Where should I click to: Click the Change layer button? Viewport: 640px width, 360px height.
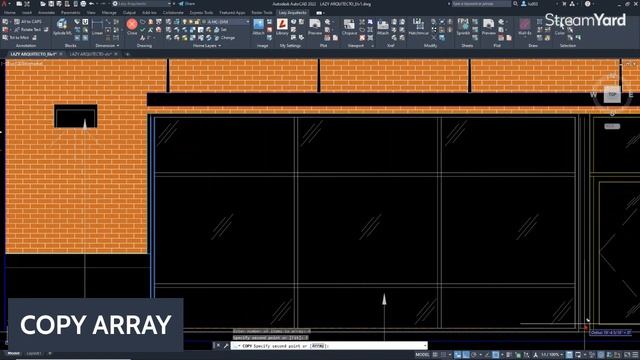pos(224,38)
